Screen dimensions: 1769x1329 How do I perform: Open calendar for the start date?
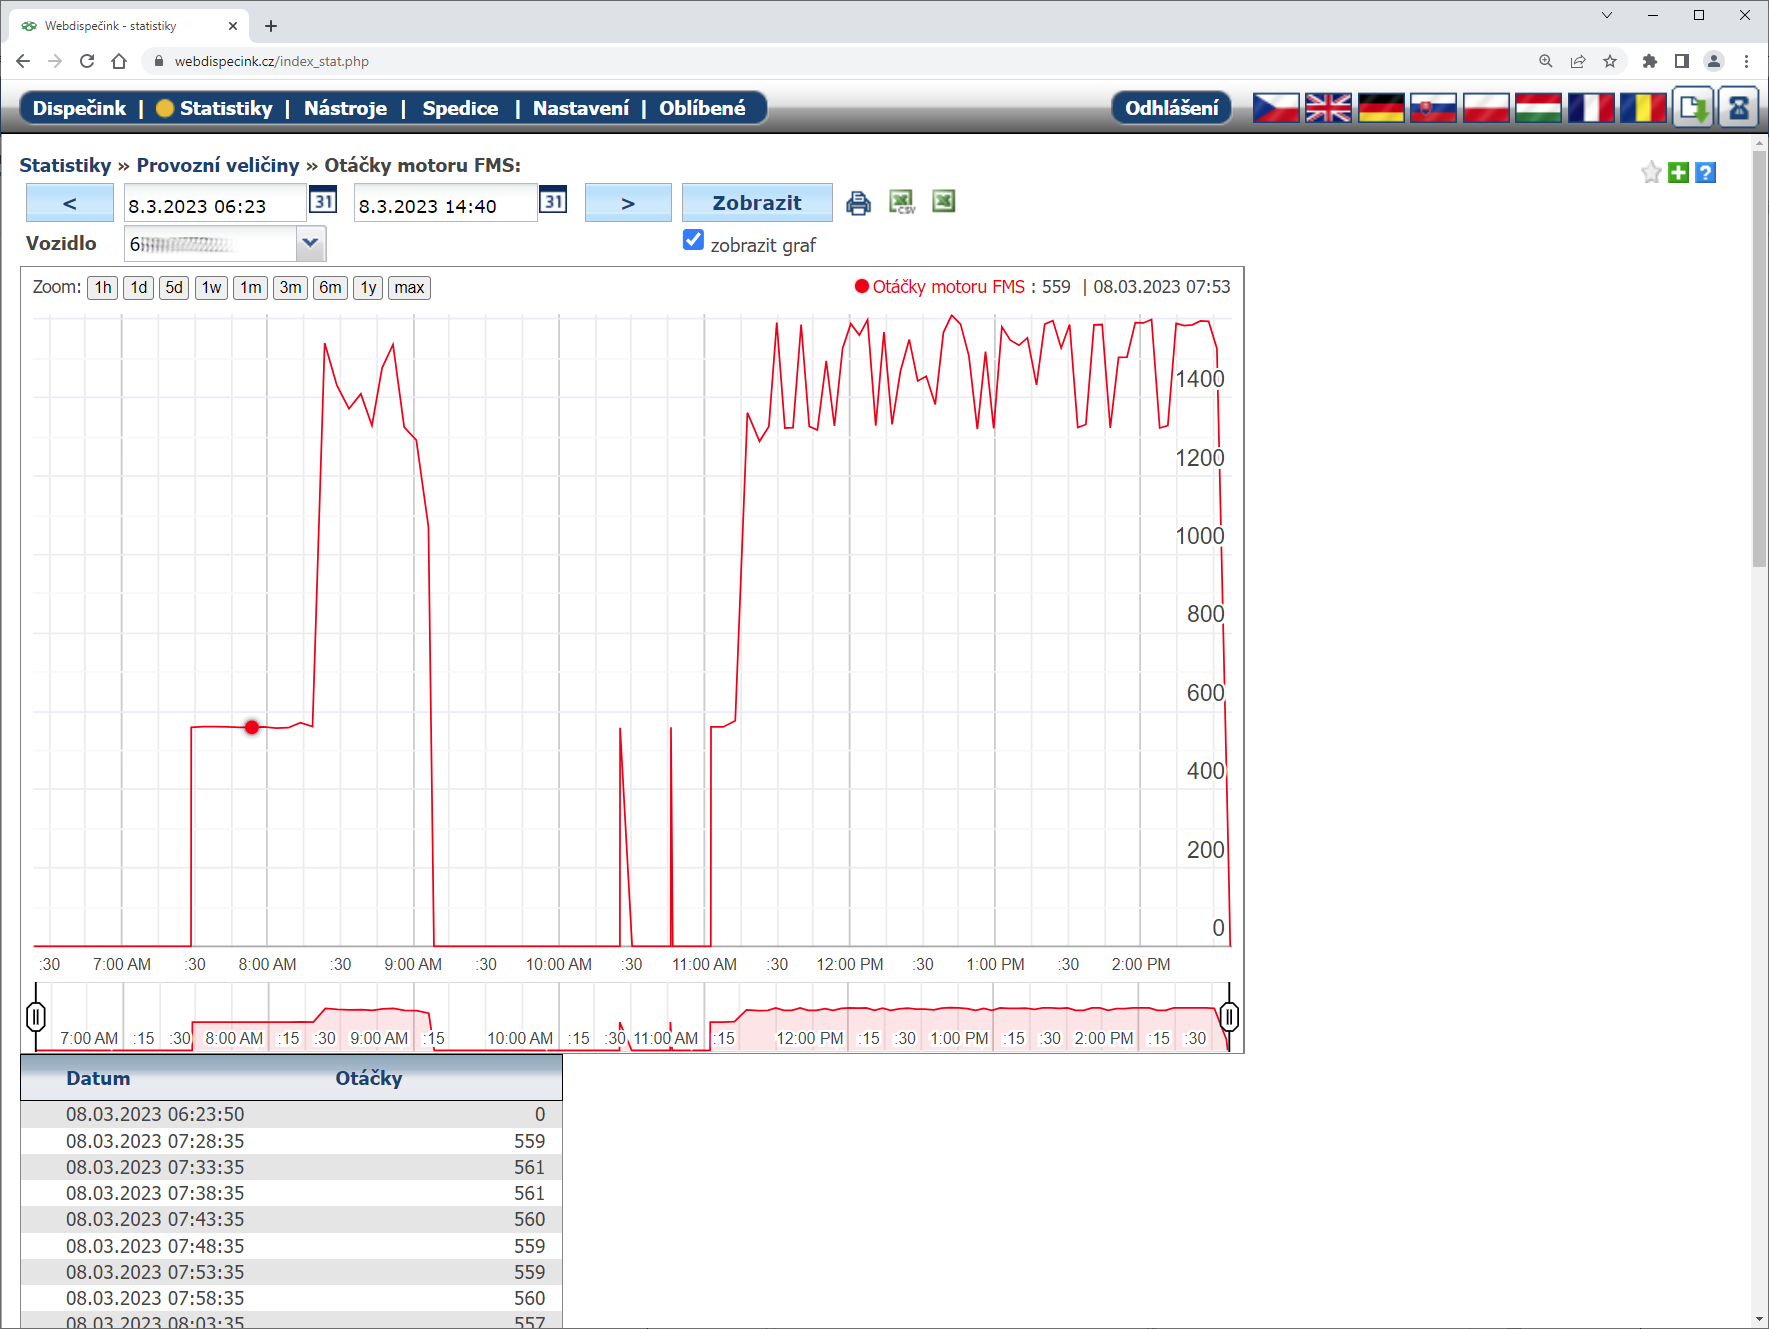(323, 201)
